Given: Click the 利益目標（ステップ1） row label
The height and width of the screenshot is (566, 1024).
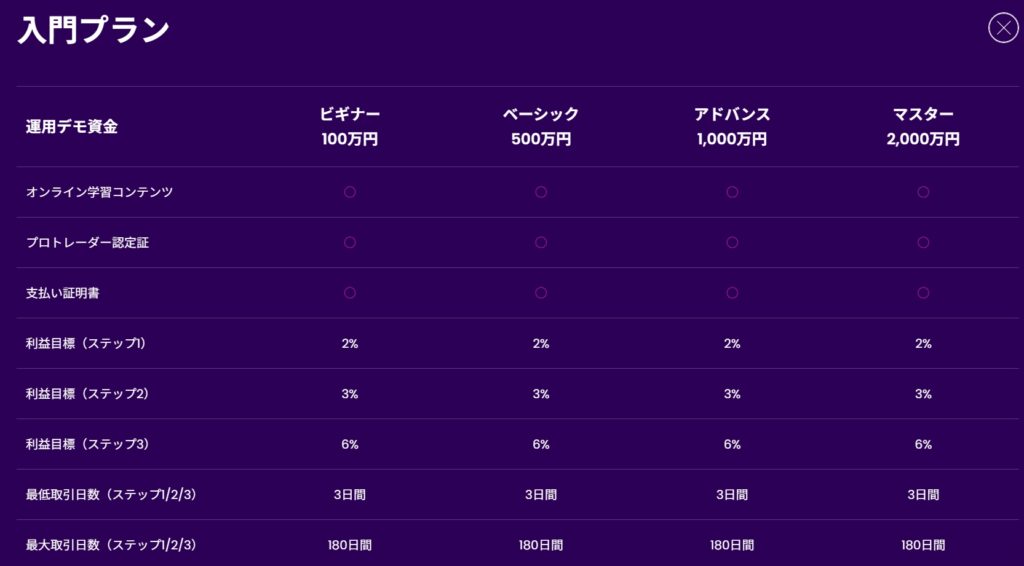Looking at the screenshot, I should pos(87,343).
